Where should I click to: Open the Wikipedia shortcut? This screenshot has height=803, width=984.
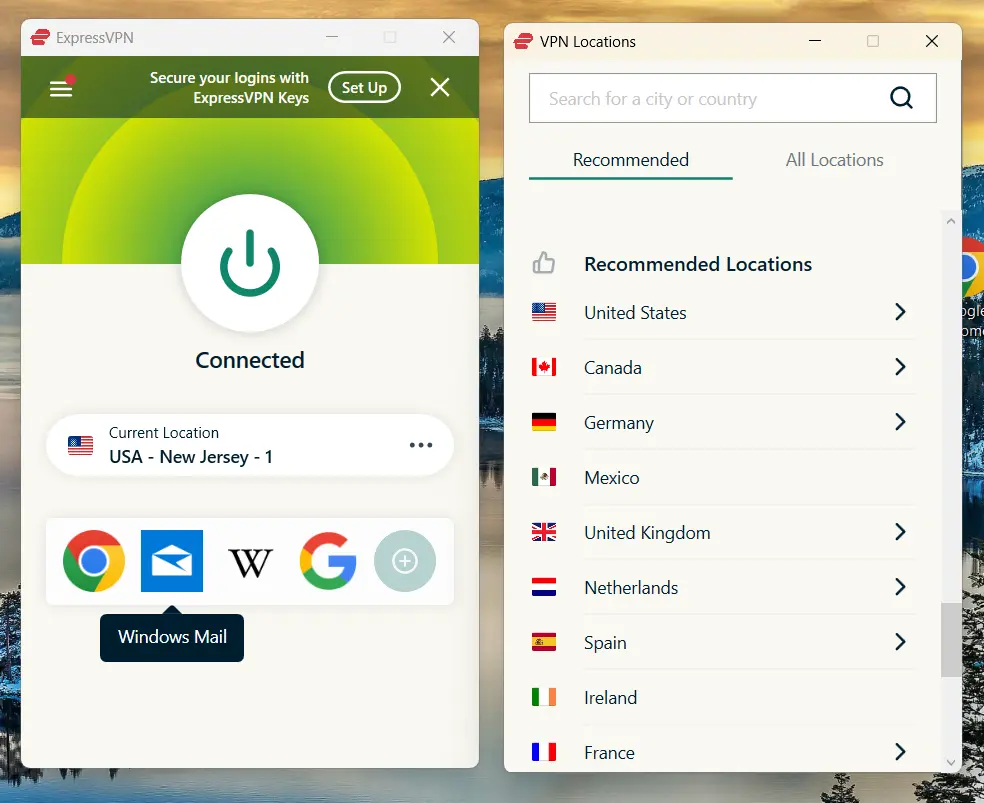coord(250,562)
